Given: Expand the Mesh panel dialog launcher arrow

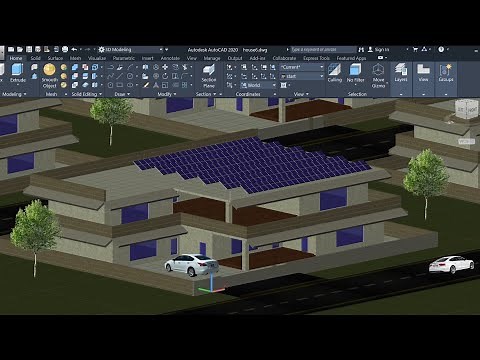Looking at the screenshot, I should pos(66,94).
